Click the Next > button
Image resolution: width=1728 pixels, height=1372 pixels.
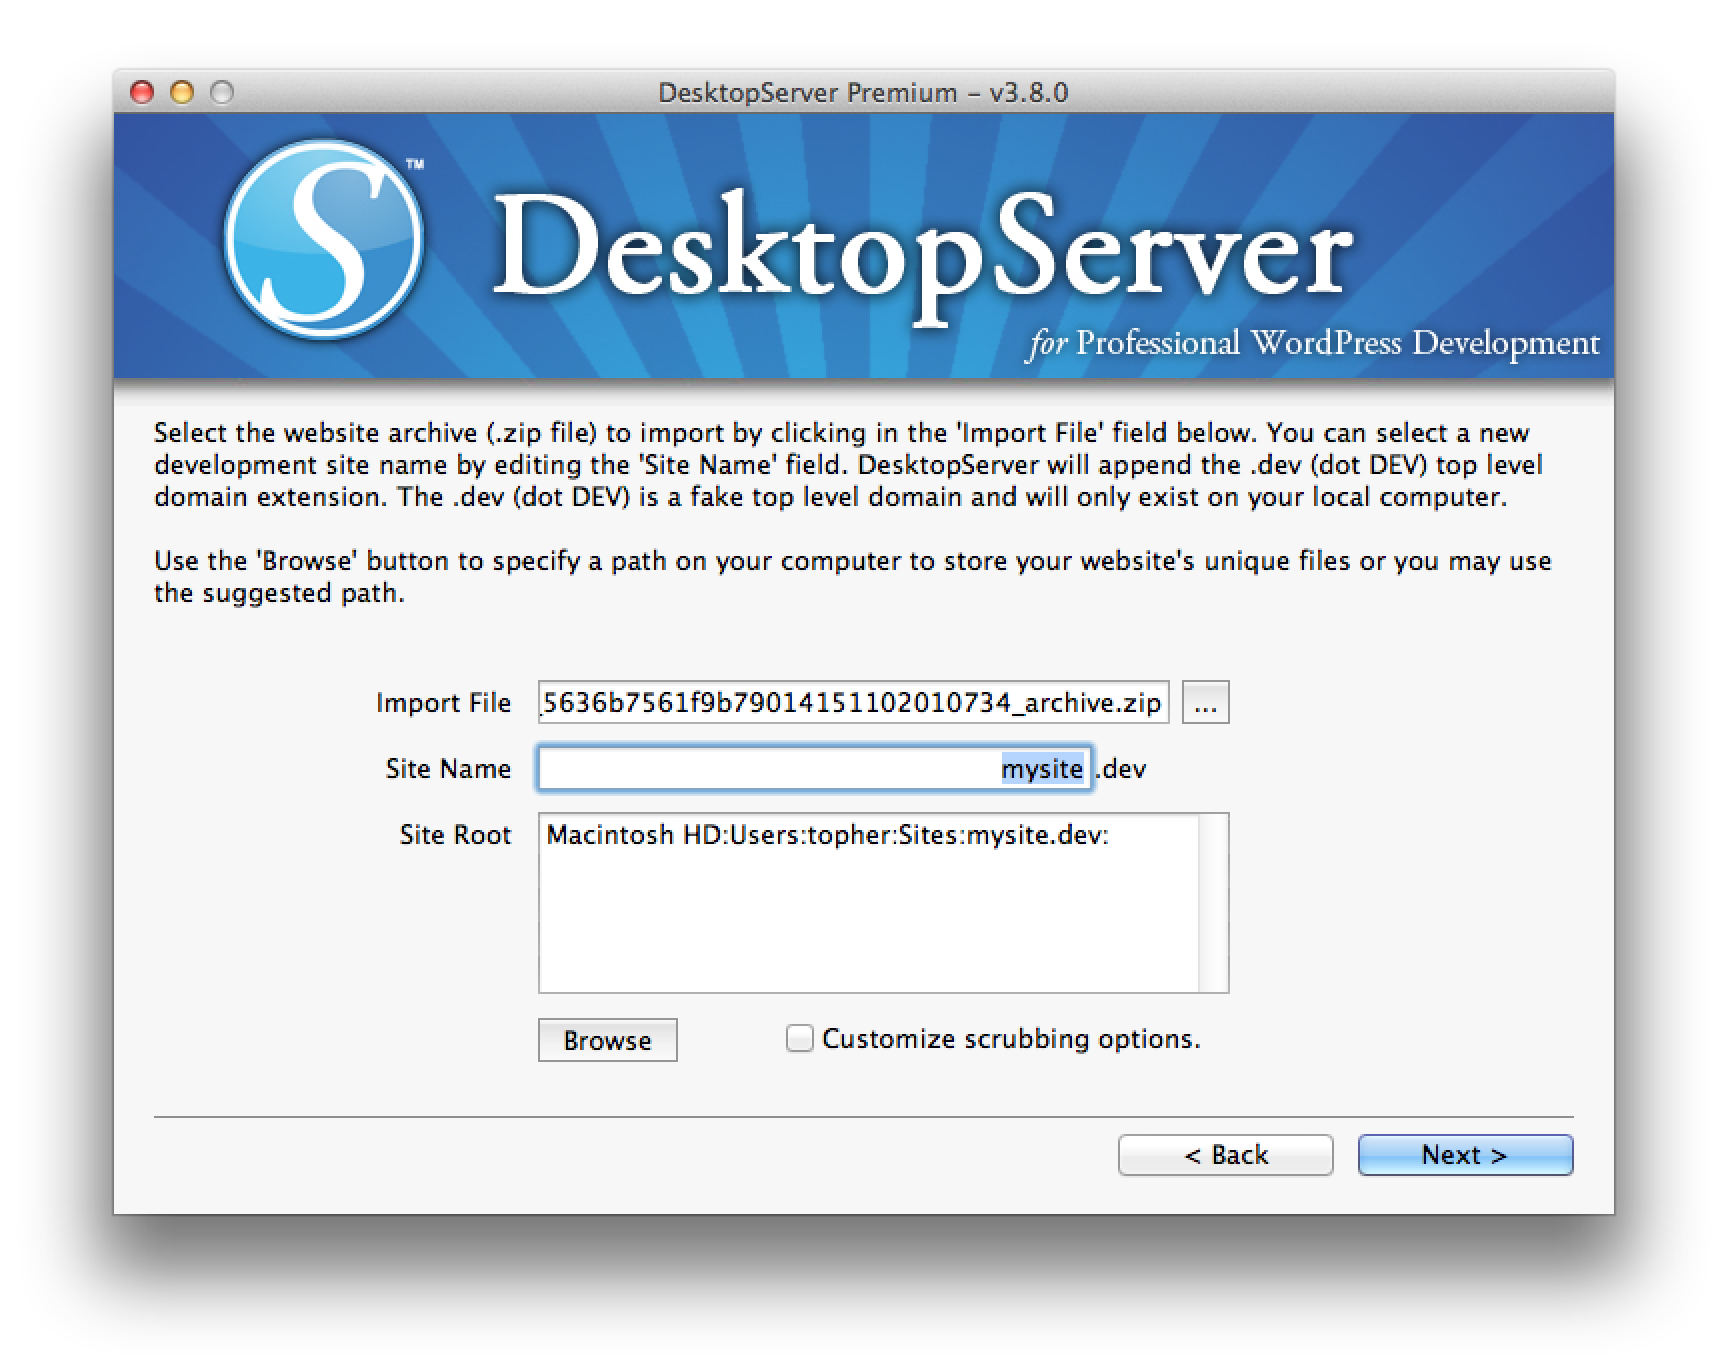[1465, 1155]
